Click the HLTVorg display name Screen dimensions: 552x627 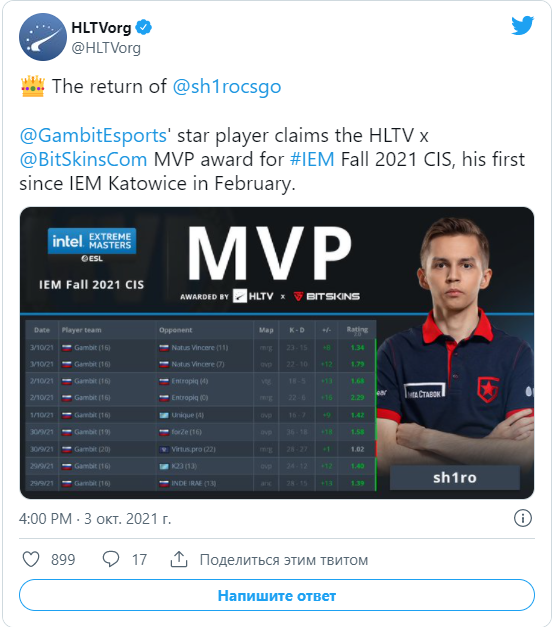101,28
